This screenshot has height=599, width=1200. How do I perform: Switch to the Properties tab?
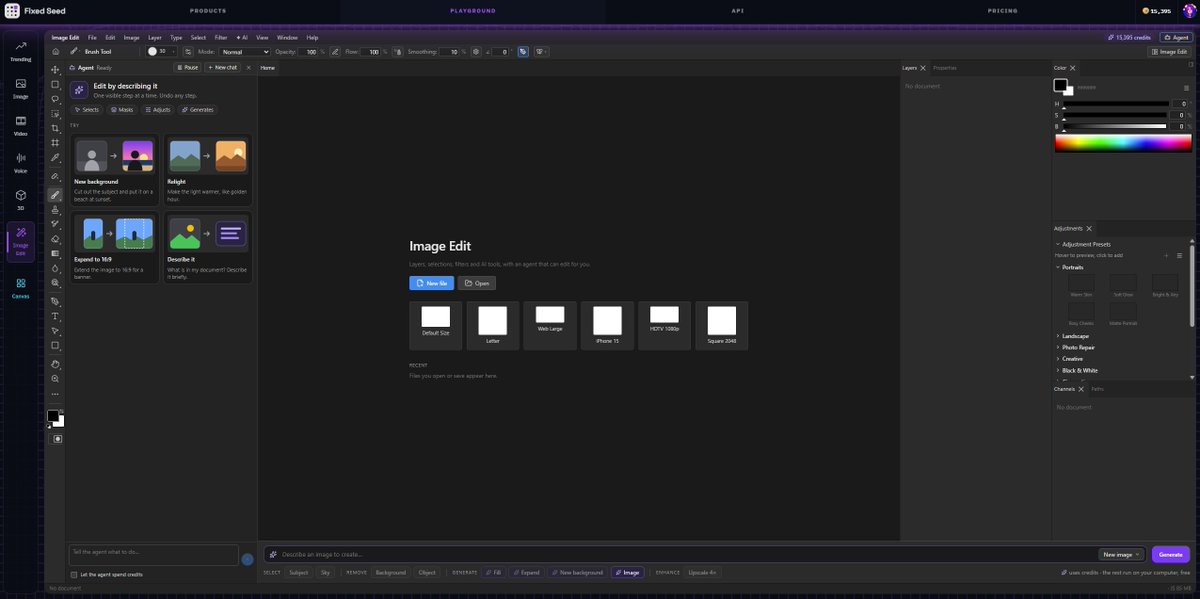tap(945, 68)
